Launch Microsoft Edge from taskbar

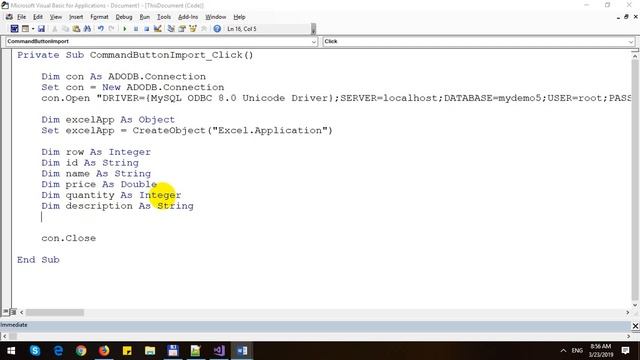tap(58, 351)
